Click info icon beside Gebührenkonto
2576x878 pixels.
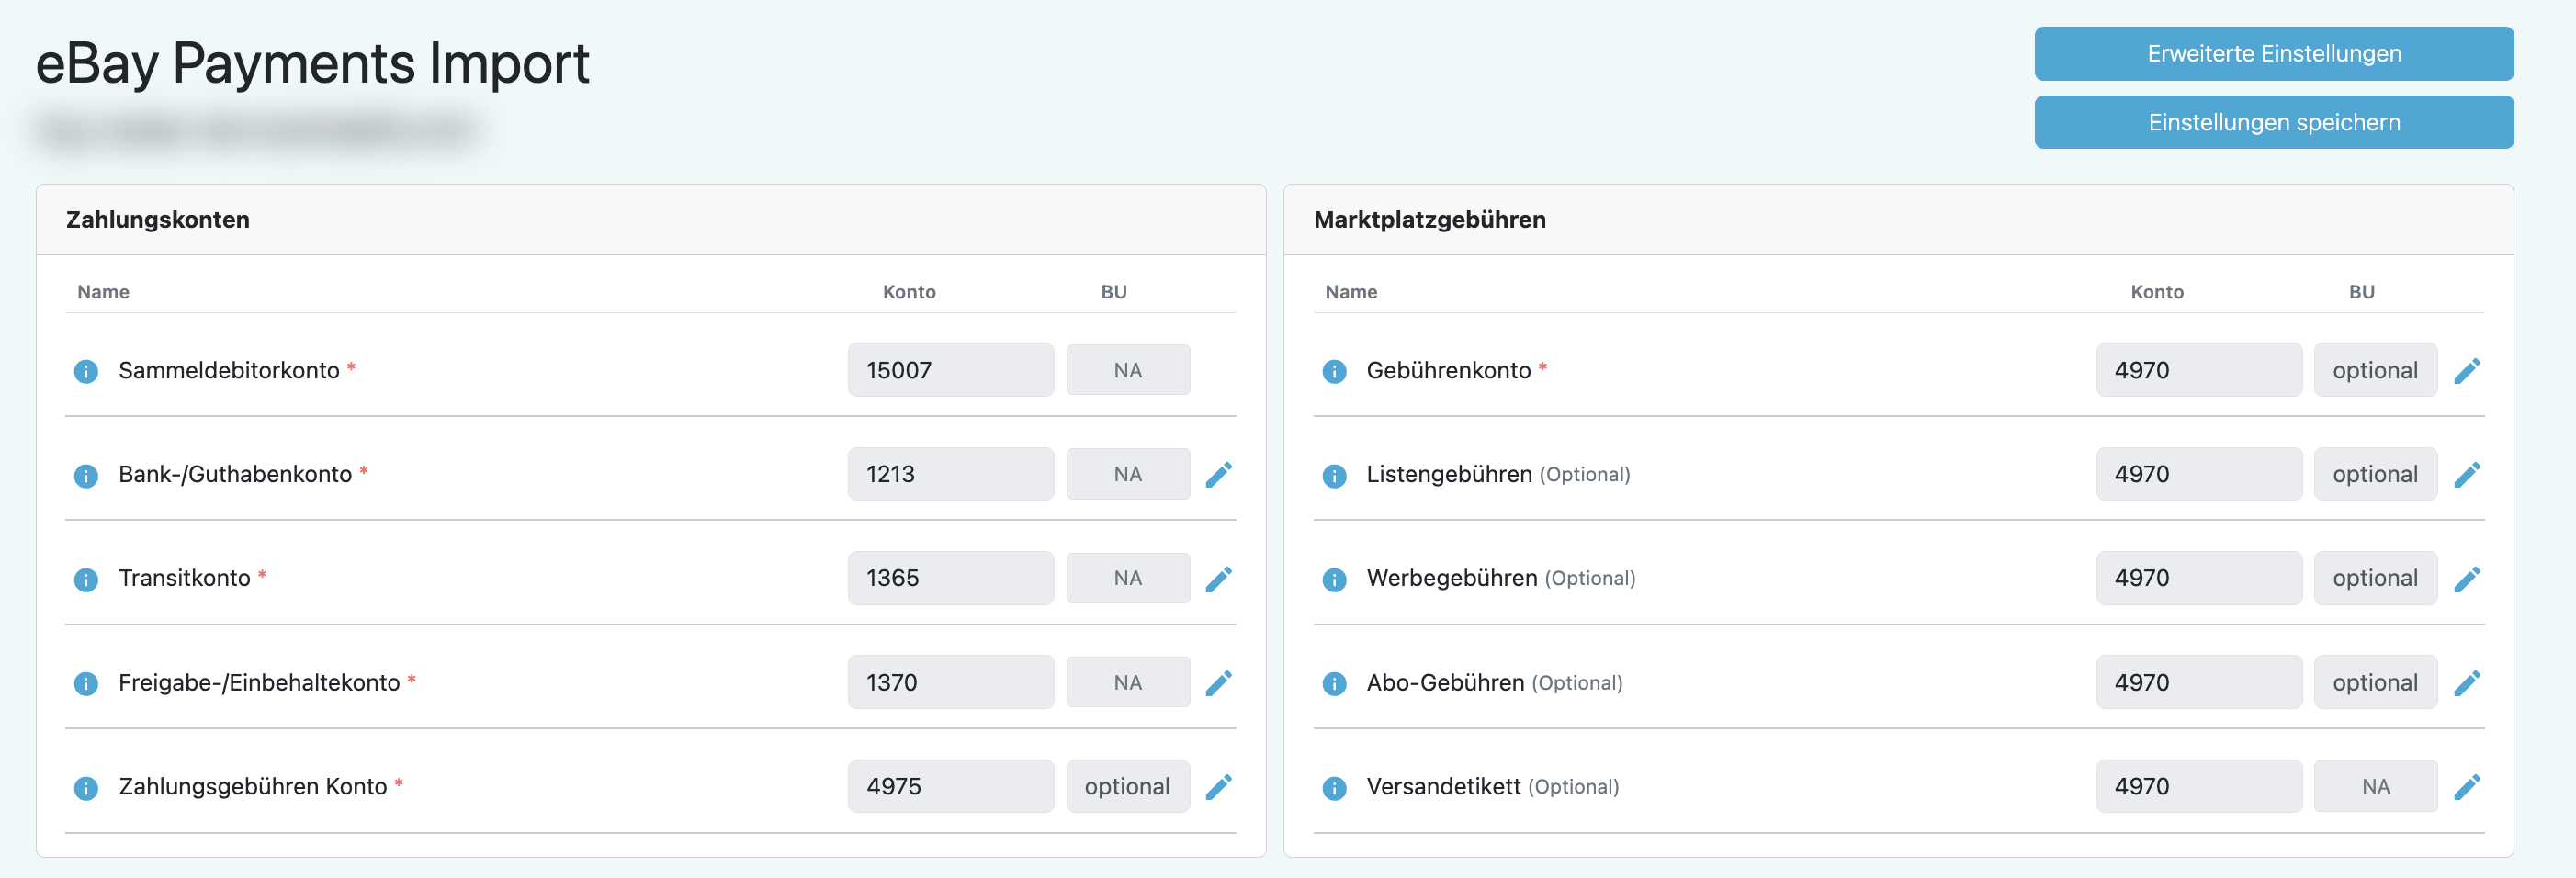(1334, 371)
